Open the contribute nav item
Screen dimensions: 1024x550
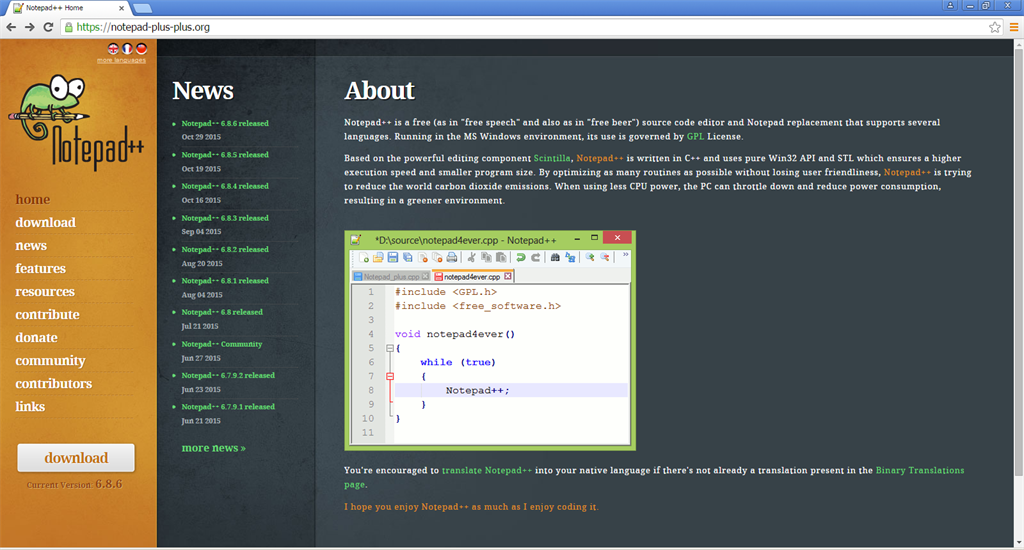pos(47,314)
